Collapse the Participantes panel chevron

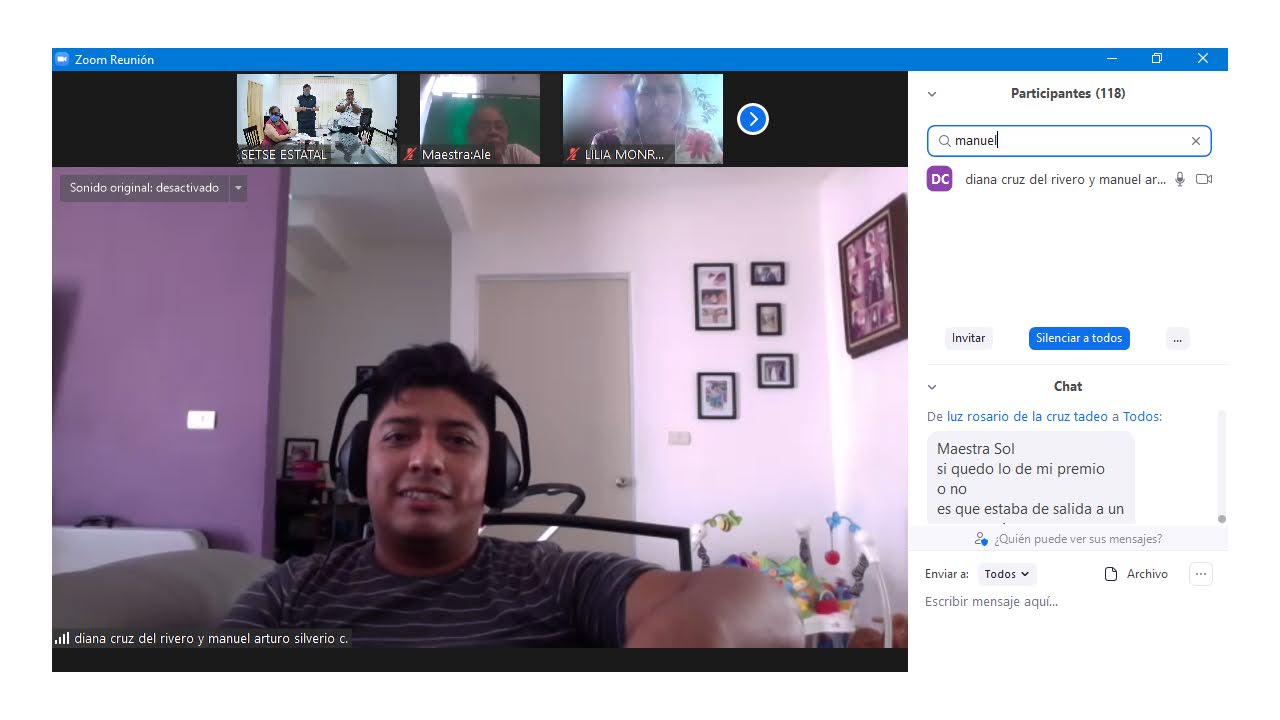pyautogui.click(x=932, y=94)
